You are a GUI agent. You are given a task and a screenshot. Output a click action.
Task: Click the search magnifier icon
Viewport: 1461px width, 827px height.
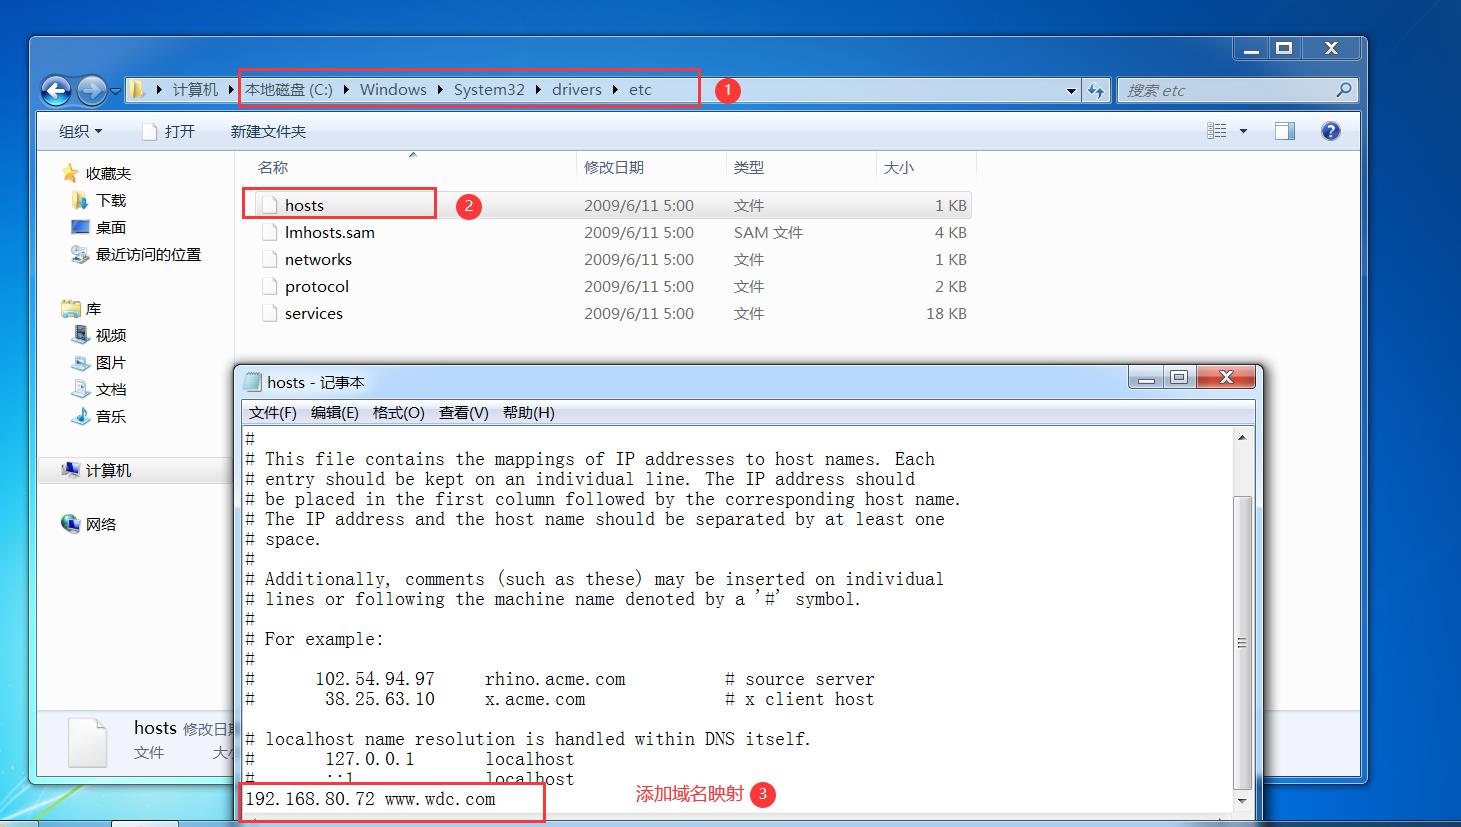pos(1344,90)
